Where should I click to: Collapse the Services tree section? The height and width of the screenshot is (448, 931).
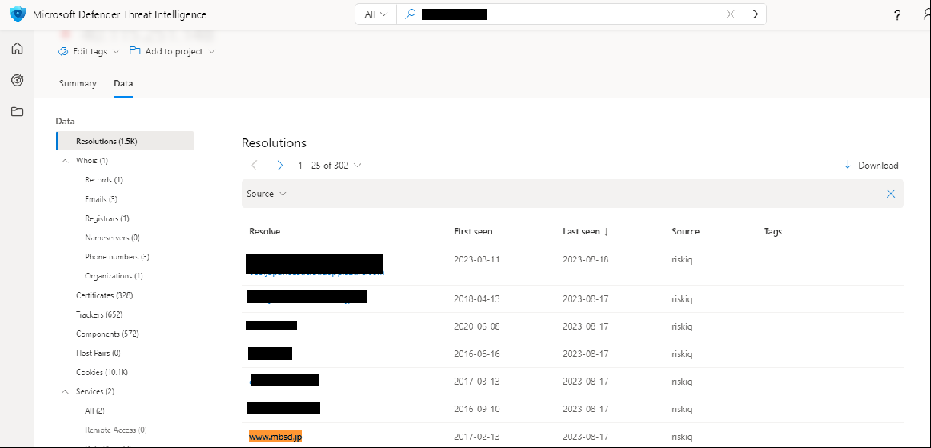click(x=65, y=391)
